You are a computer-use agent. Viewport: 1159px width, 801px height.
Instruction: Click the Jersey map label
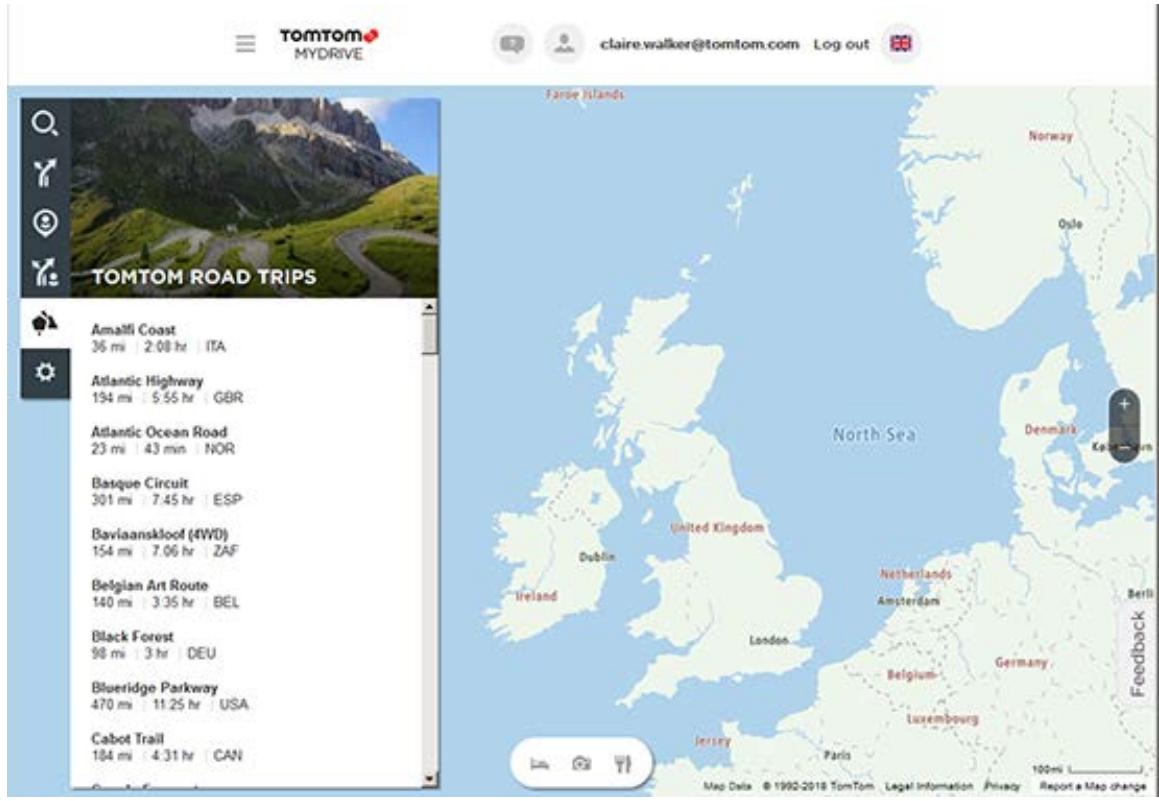[x=713, y=740]
